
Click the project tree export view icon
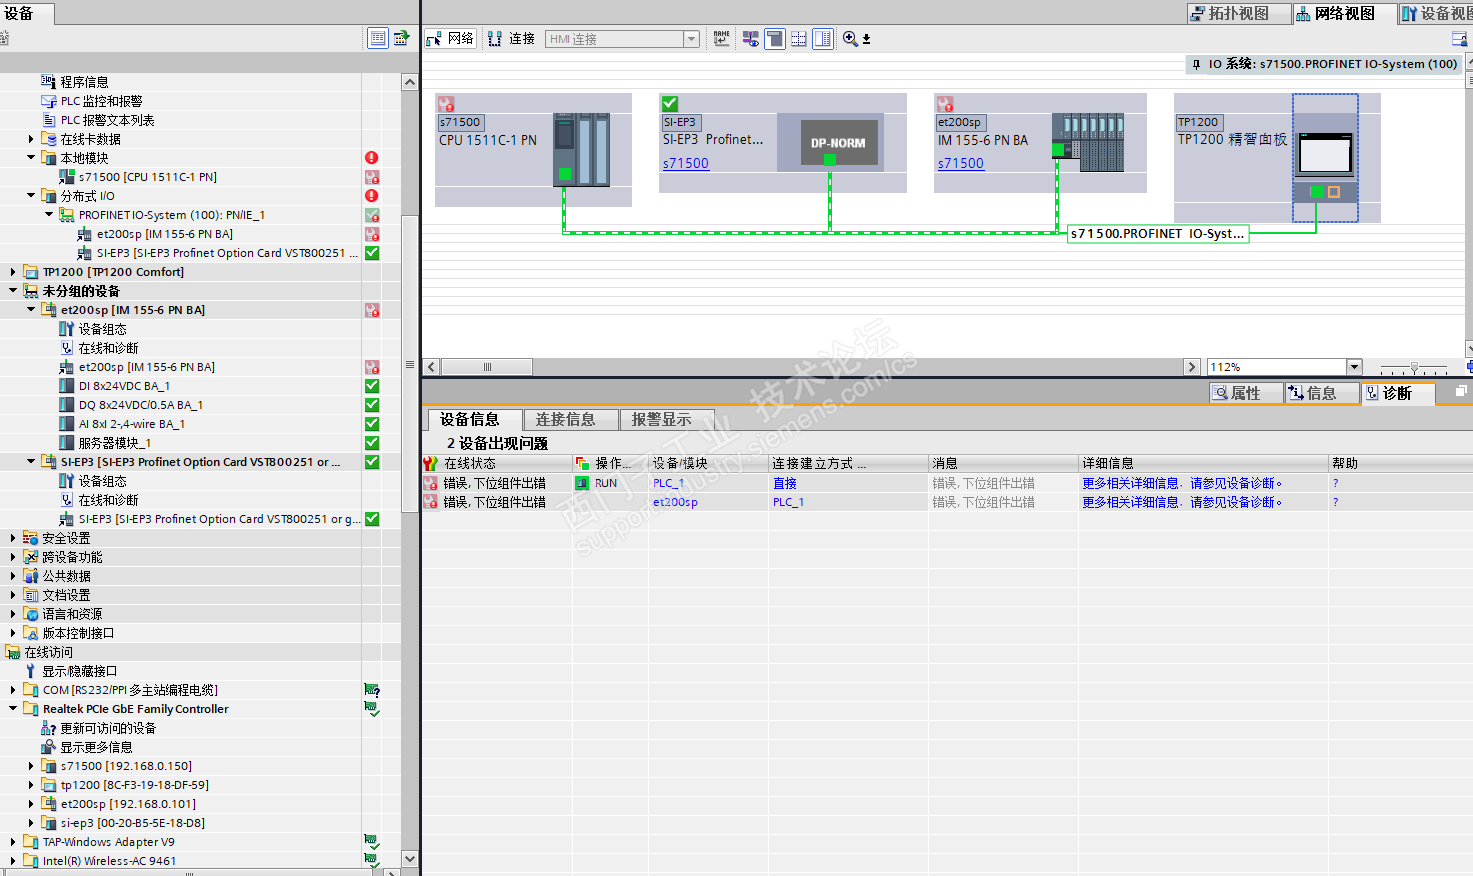(402, 38)
